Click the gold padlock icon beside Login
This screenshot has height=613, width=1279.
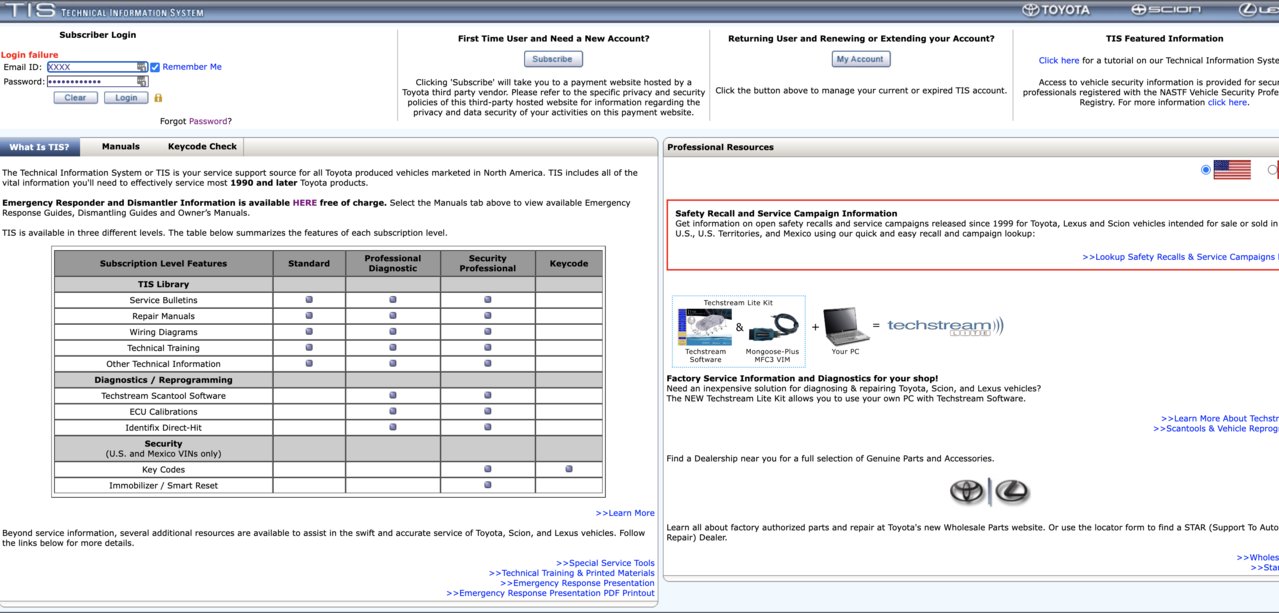pos(158,98)
